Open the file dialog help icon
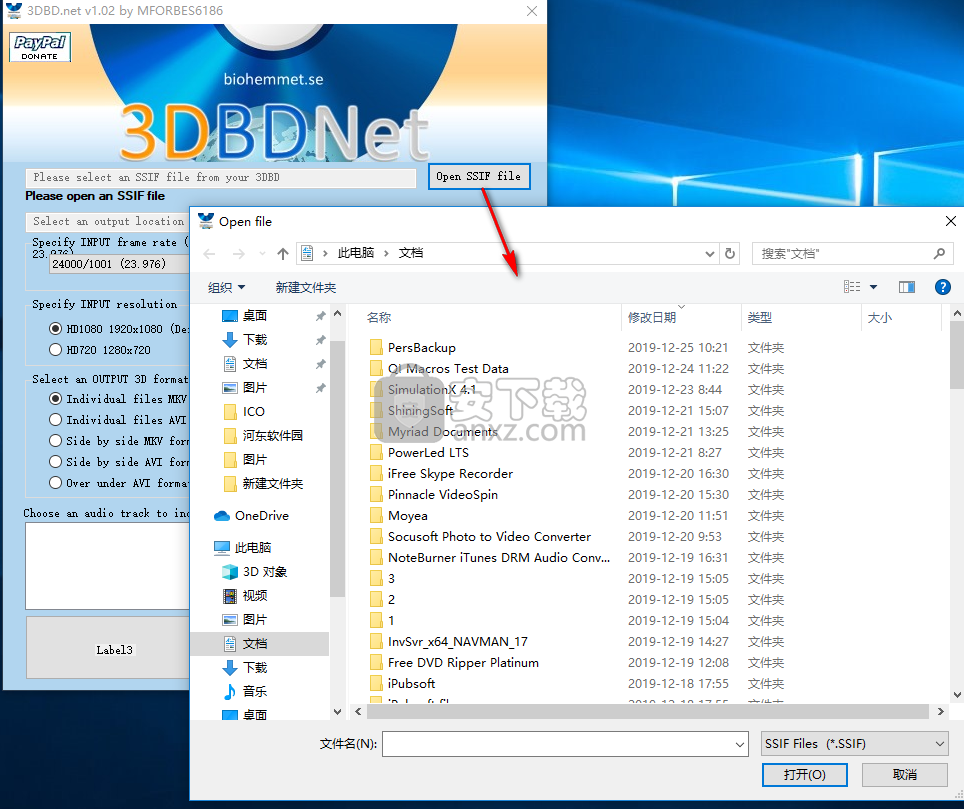The width and height of the screenshot is (964, 809). 942,286
